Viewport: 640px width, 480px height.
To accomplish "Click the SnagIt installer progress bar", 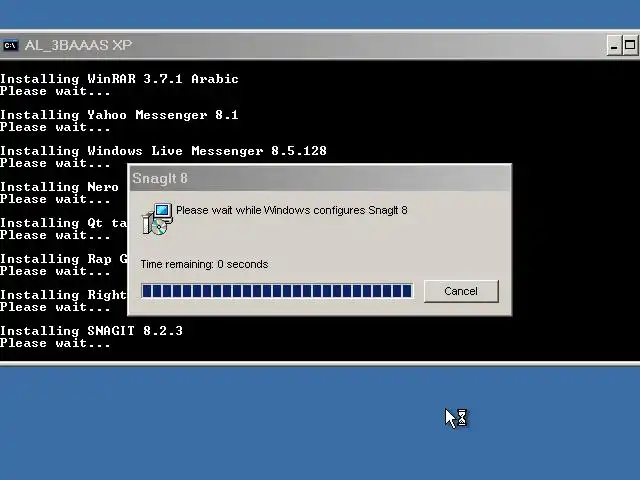I will 277,291.
